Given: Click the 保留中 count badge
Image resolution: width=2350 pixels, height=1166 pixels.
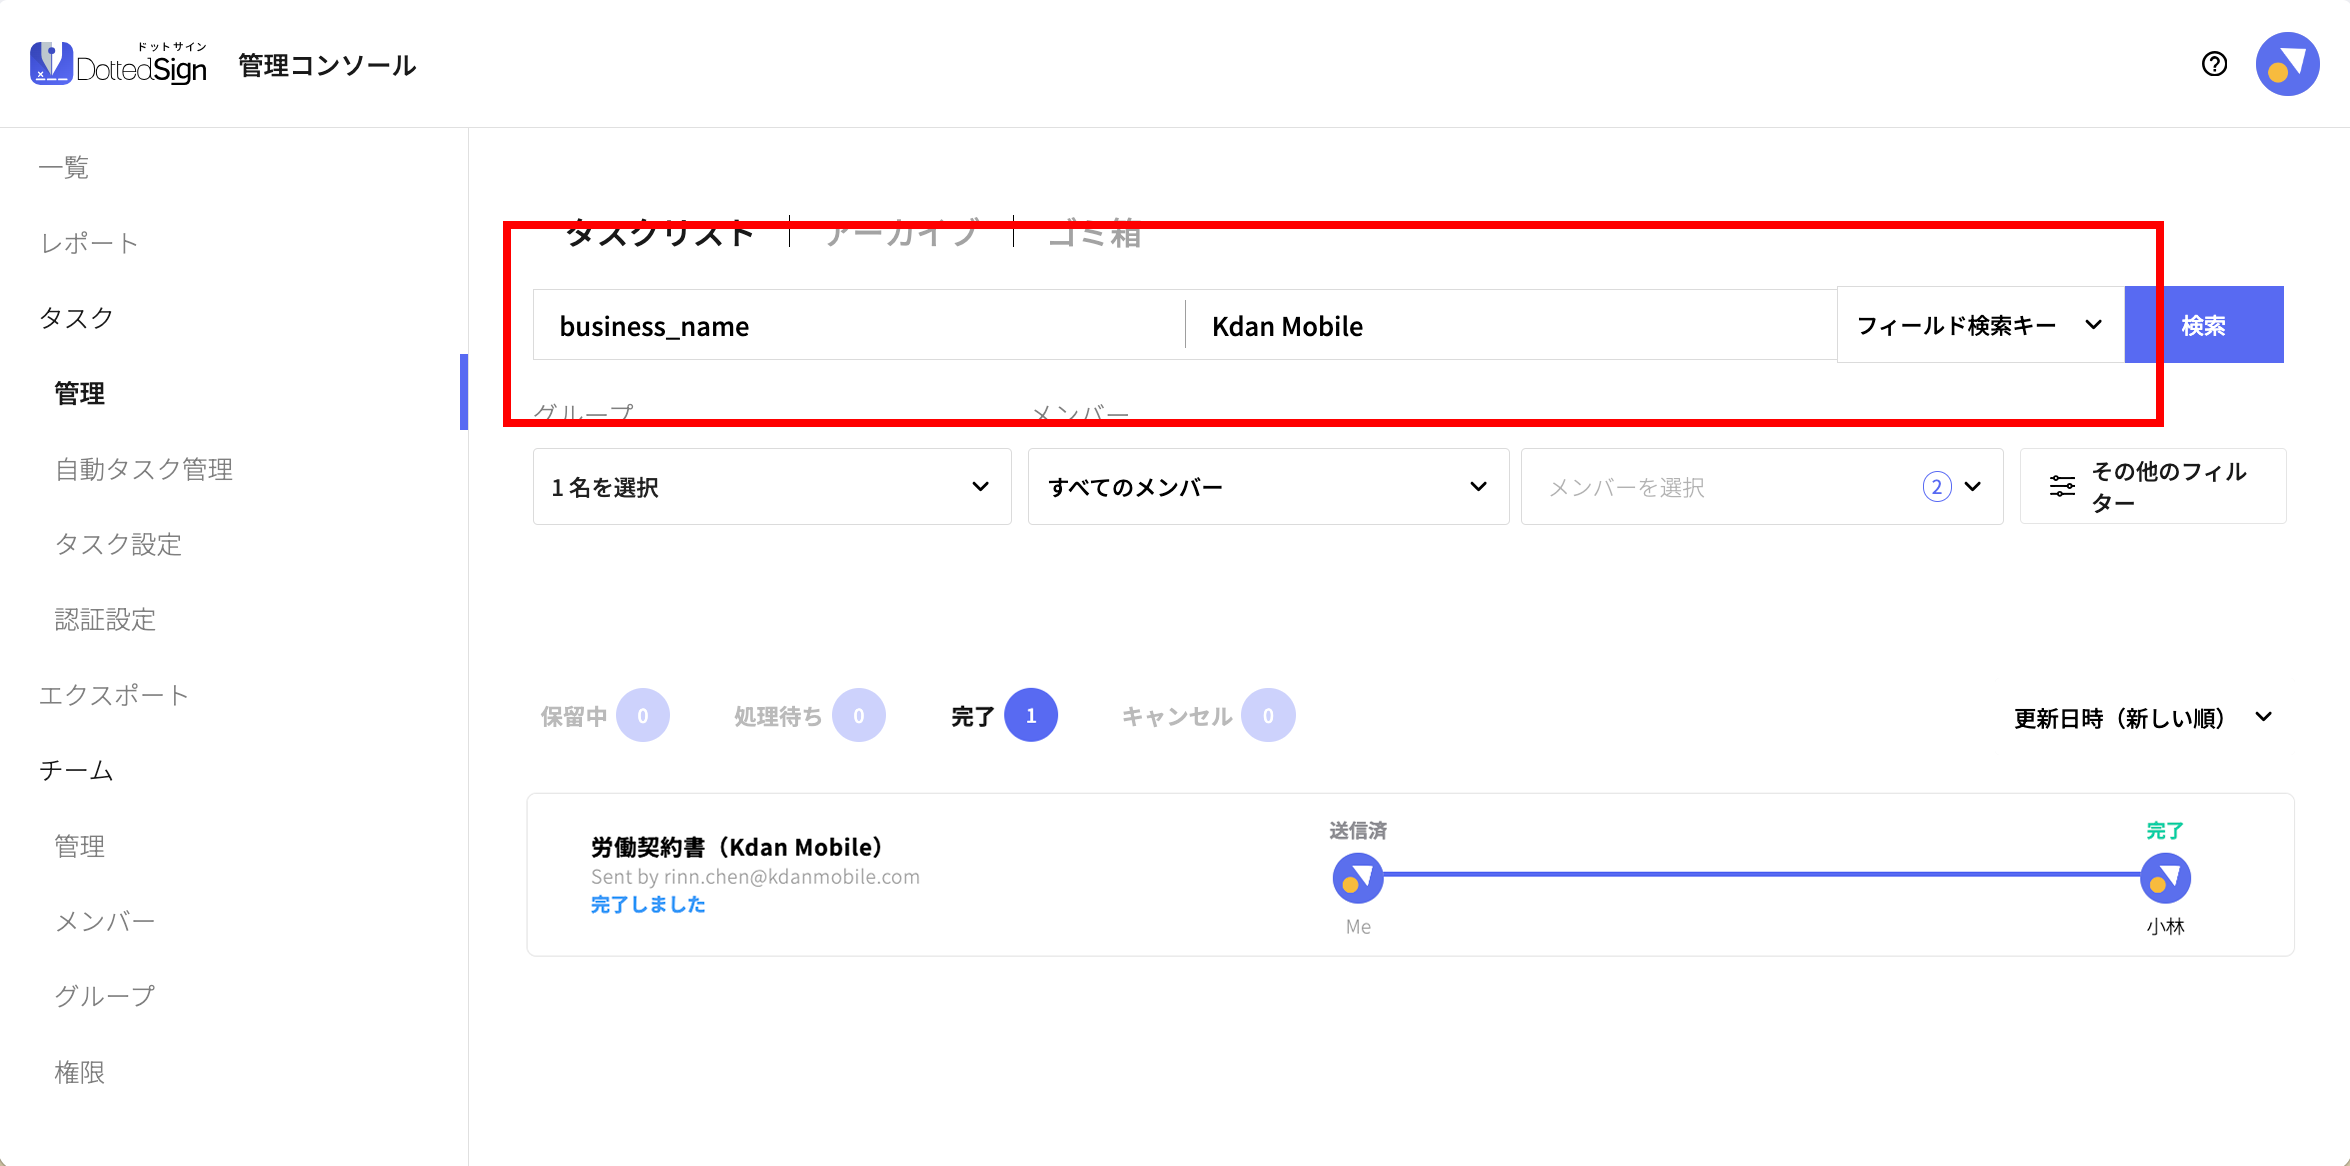Looking at the screenshot, I should click(x=643, y=715).
